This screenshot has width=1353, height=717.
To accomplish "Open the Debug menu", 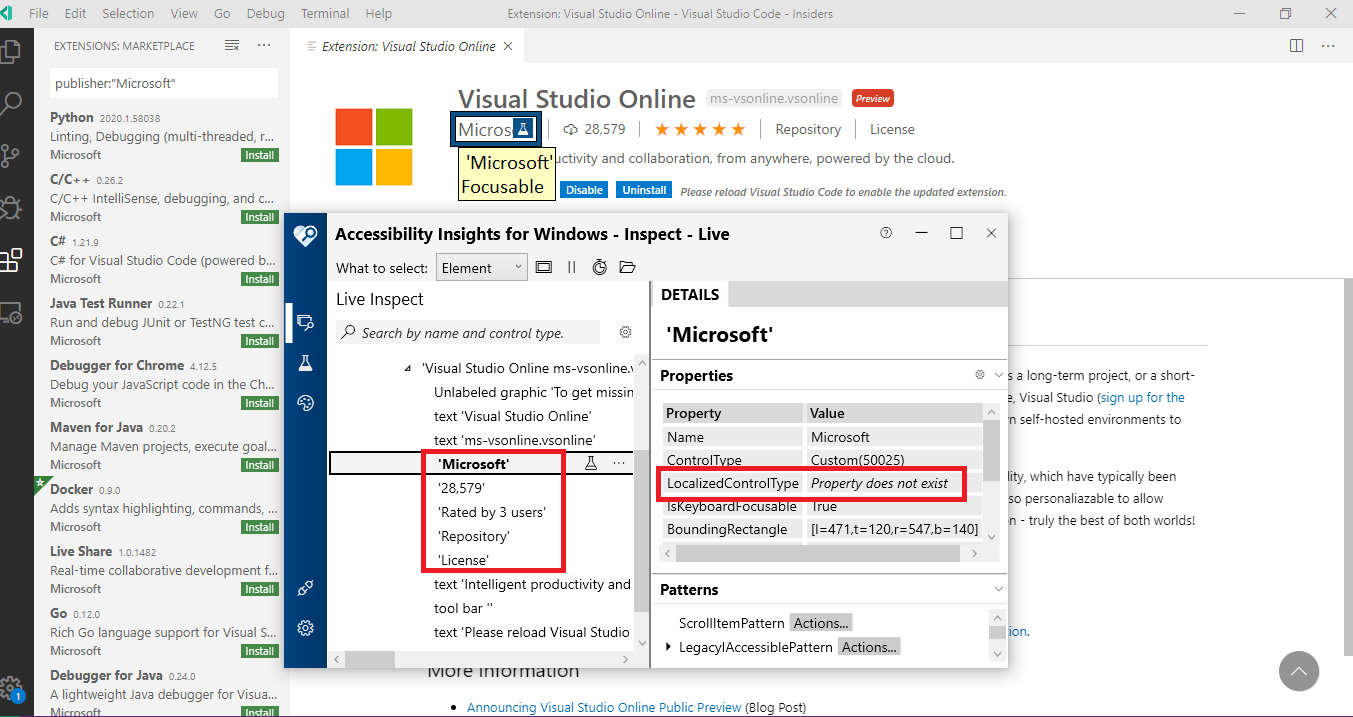I will tap(265, 13).
